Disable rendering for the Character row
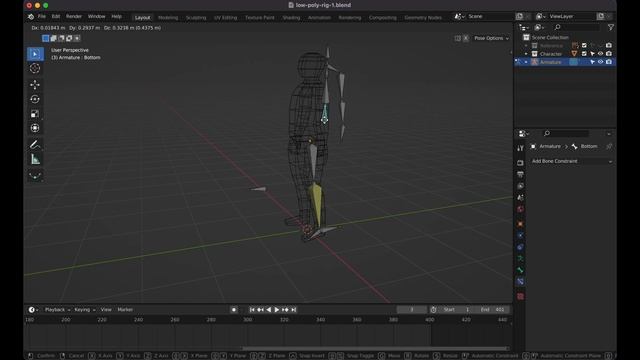640x360 pixels. tap(609, 54)
